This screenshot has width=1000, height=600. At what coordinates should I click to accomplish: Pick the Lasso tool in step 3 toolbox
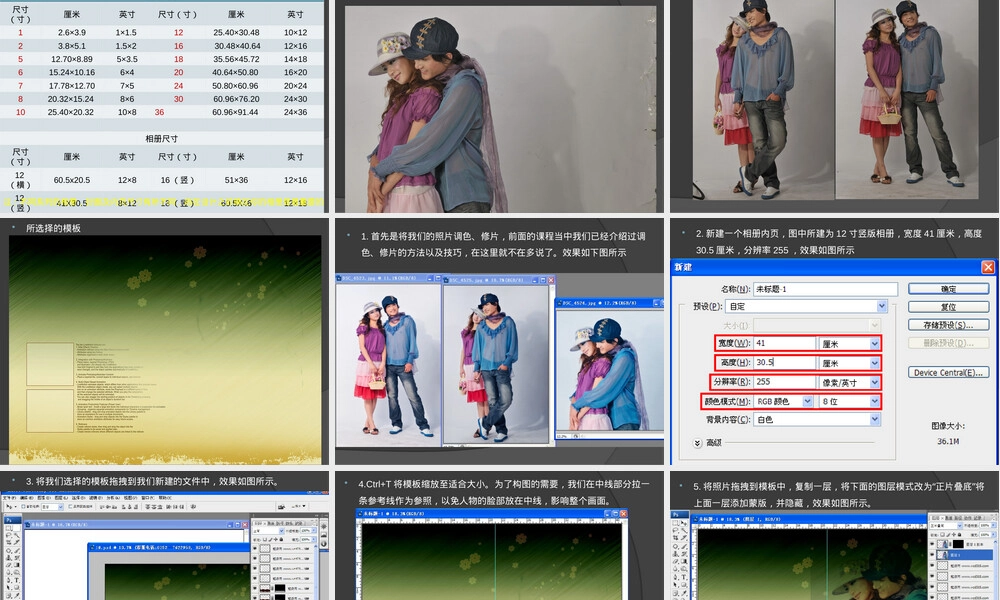9,536
